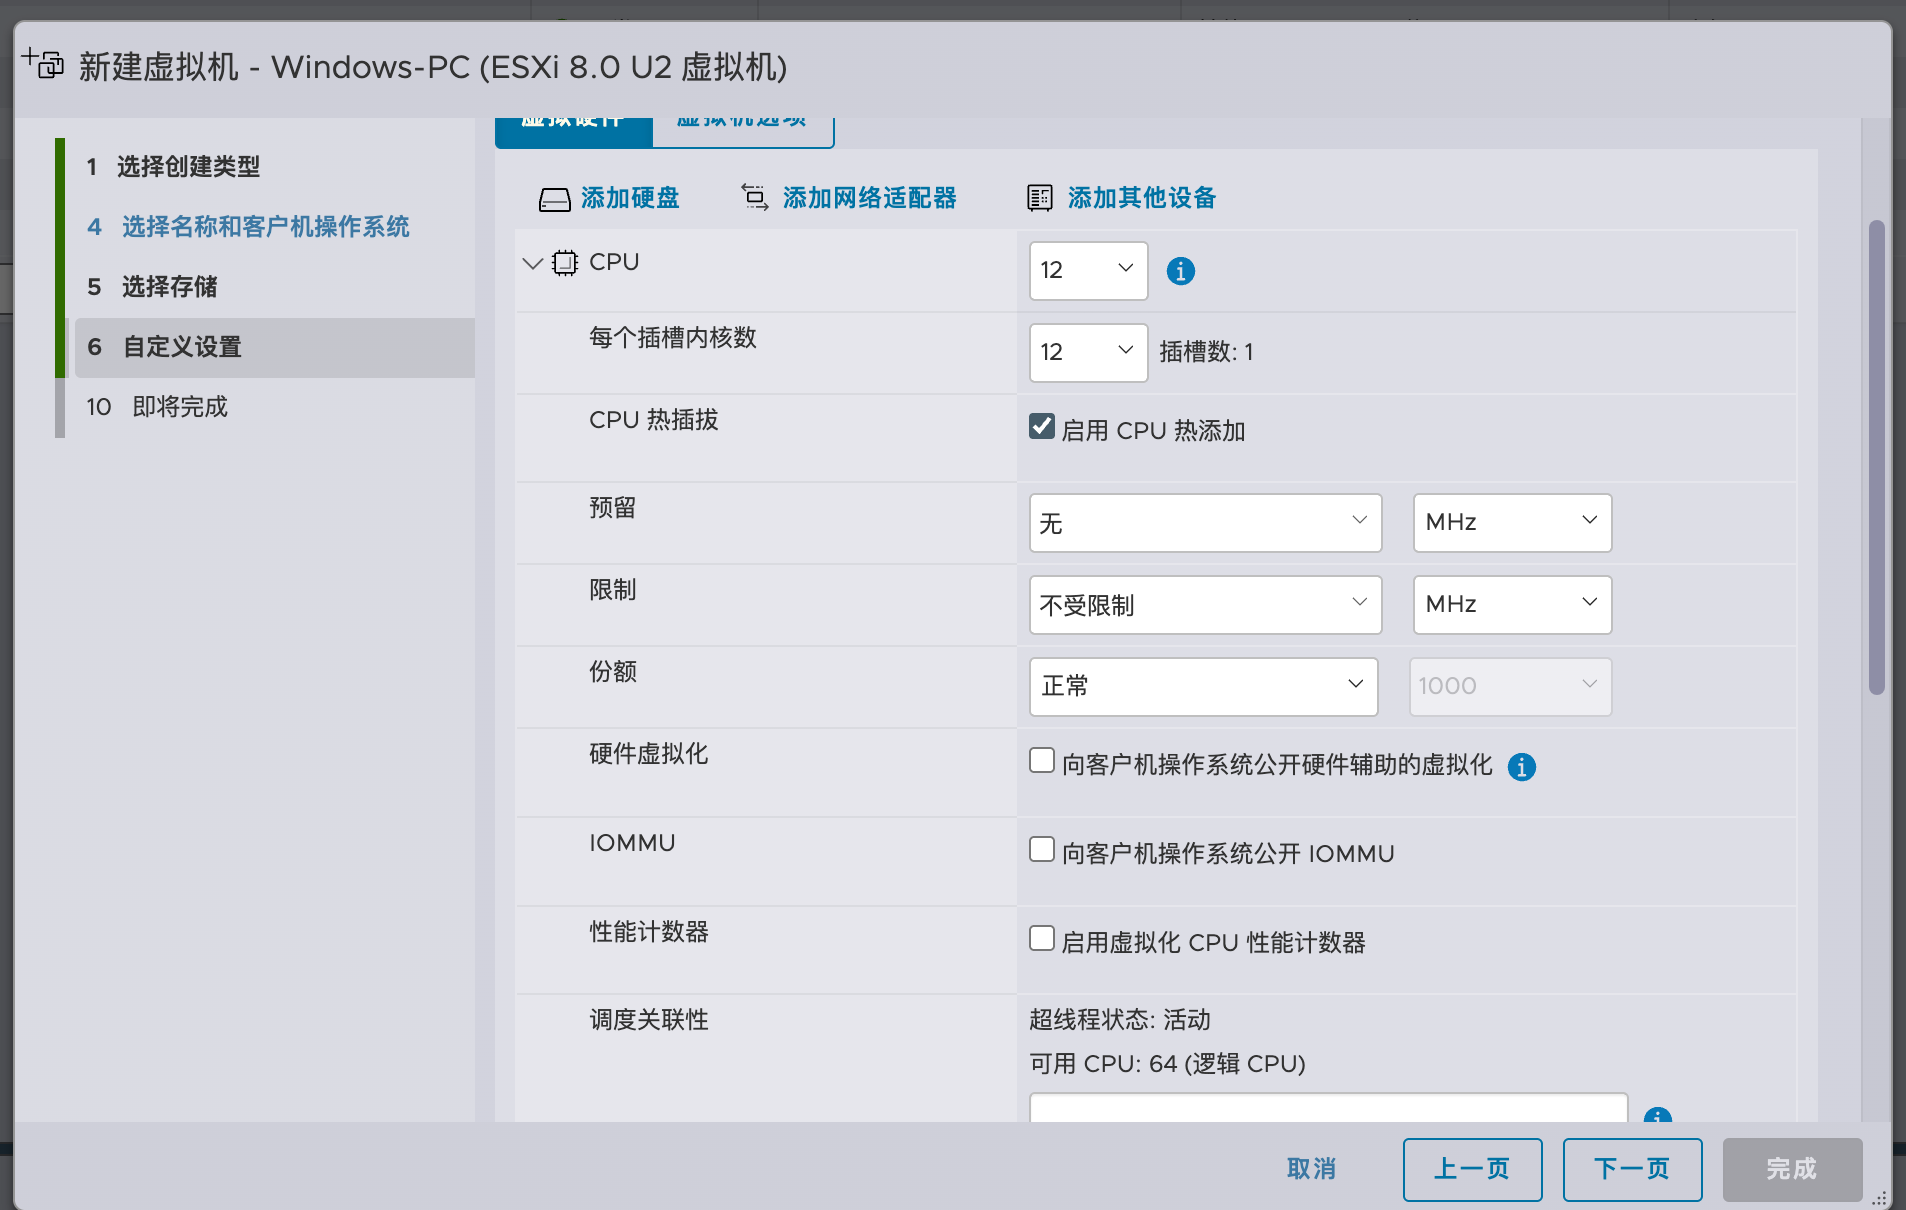Enable hardware-assisted virtualization checkbox
This screenshot has height=1210, width=1906.
click(x=1042, y=761)
